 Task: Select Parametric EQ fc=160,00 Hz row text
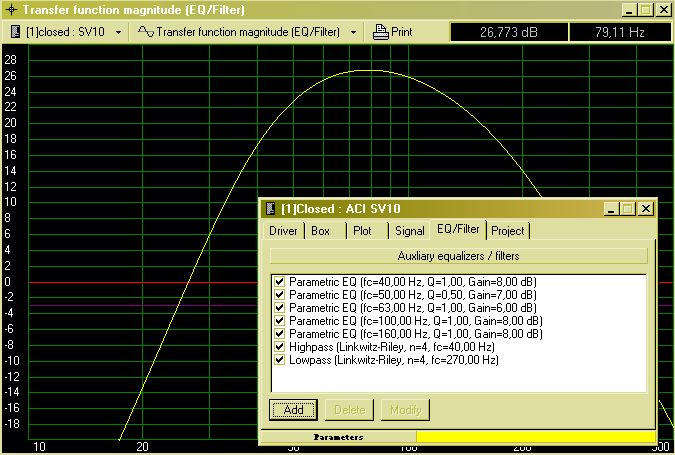[416, 334]
